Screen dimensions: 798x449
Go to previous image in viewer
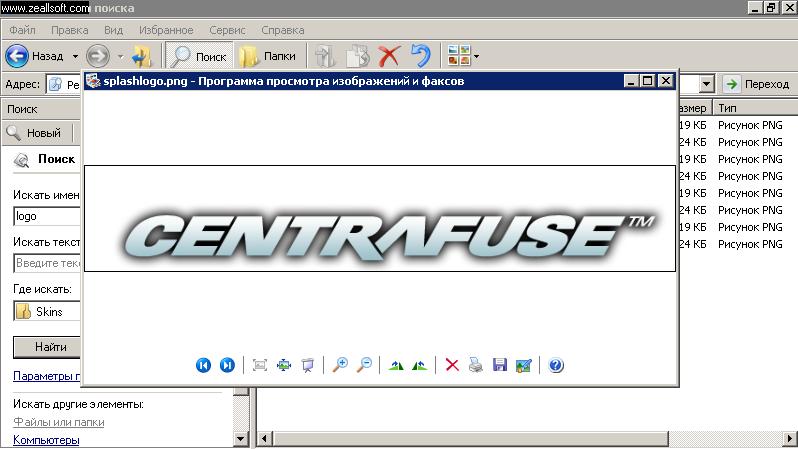pos(203,365)
